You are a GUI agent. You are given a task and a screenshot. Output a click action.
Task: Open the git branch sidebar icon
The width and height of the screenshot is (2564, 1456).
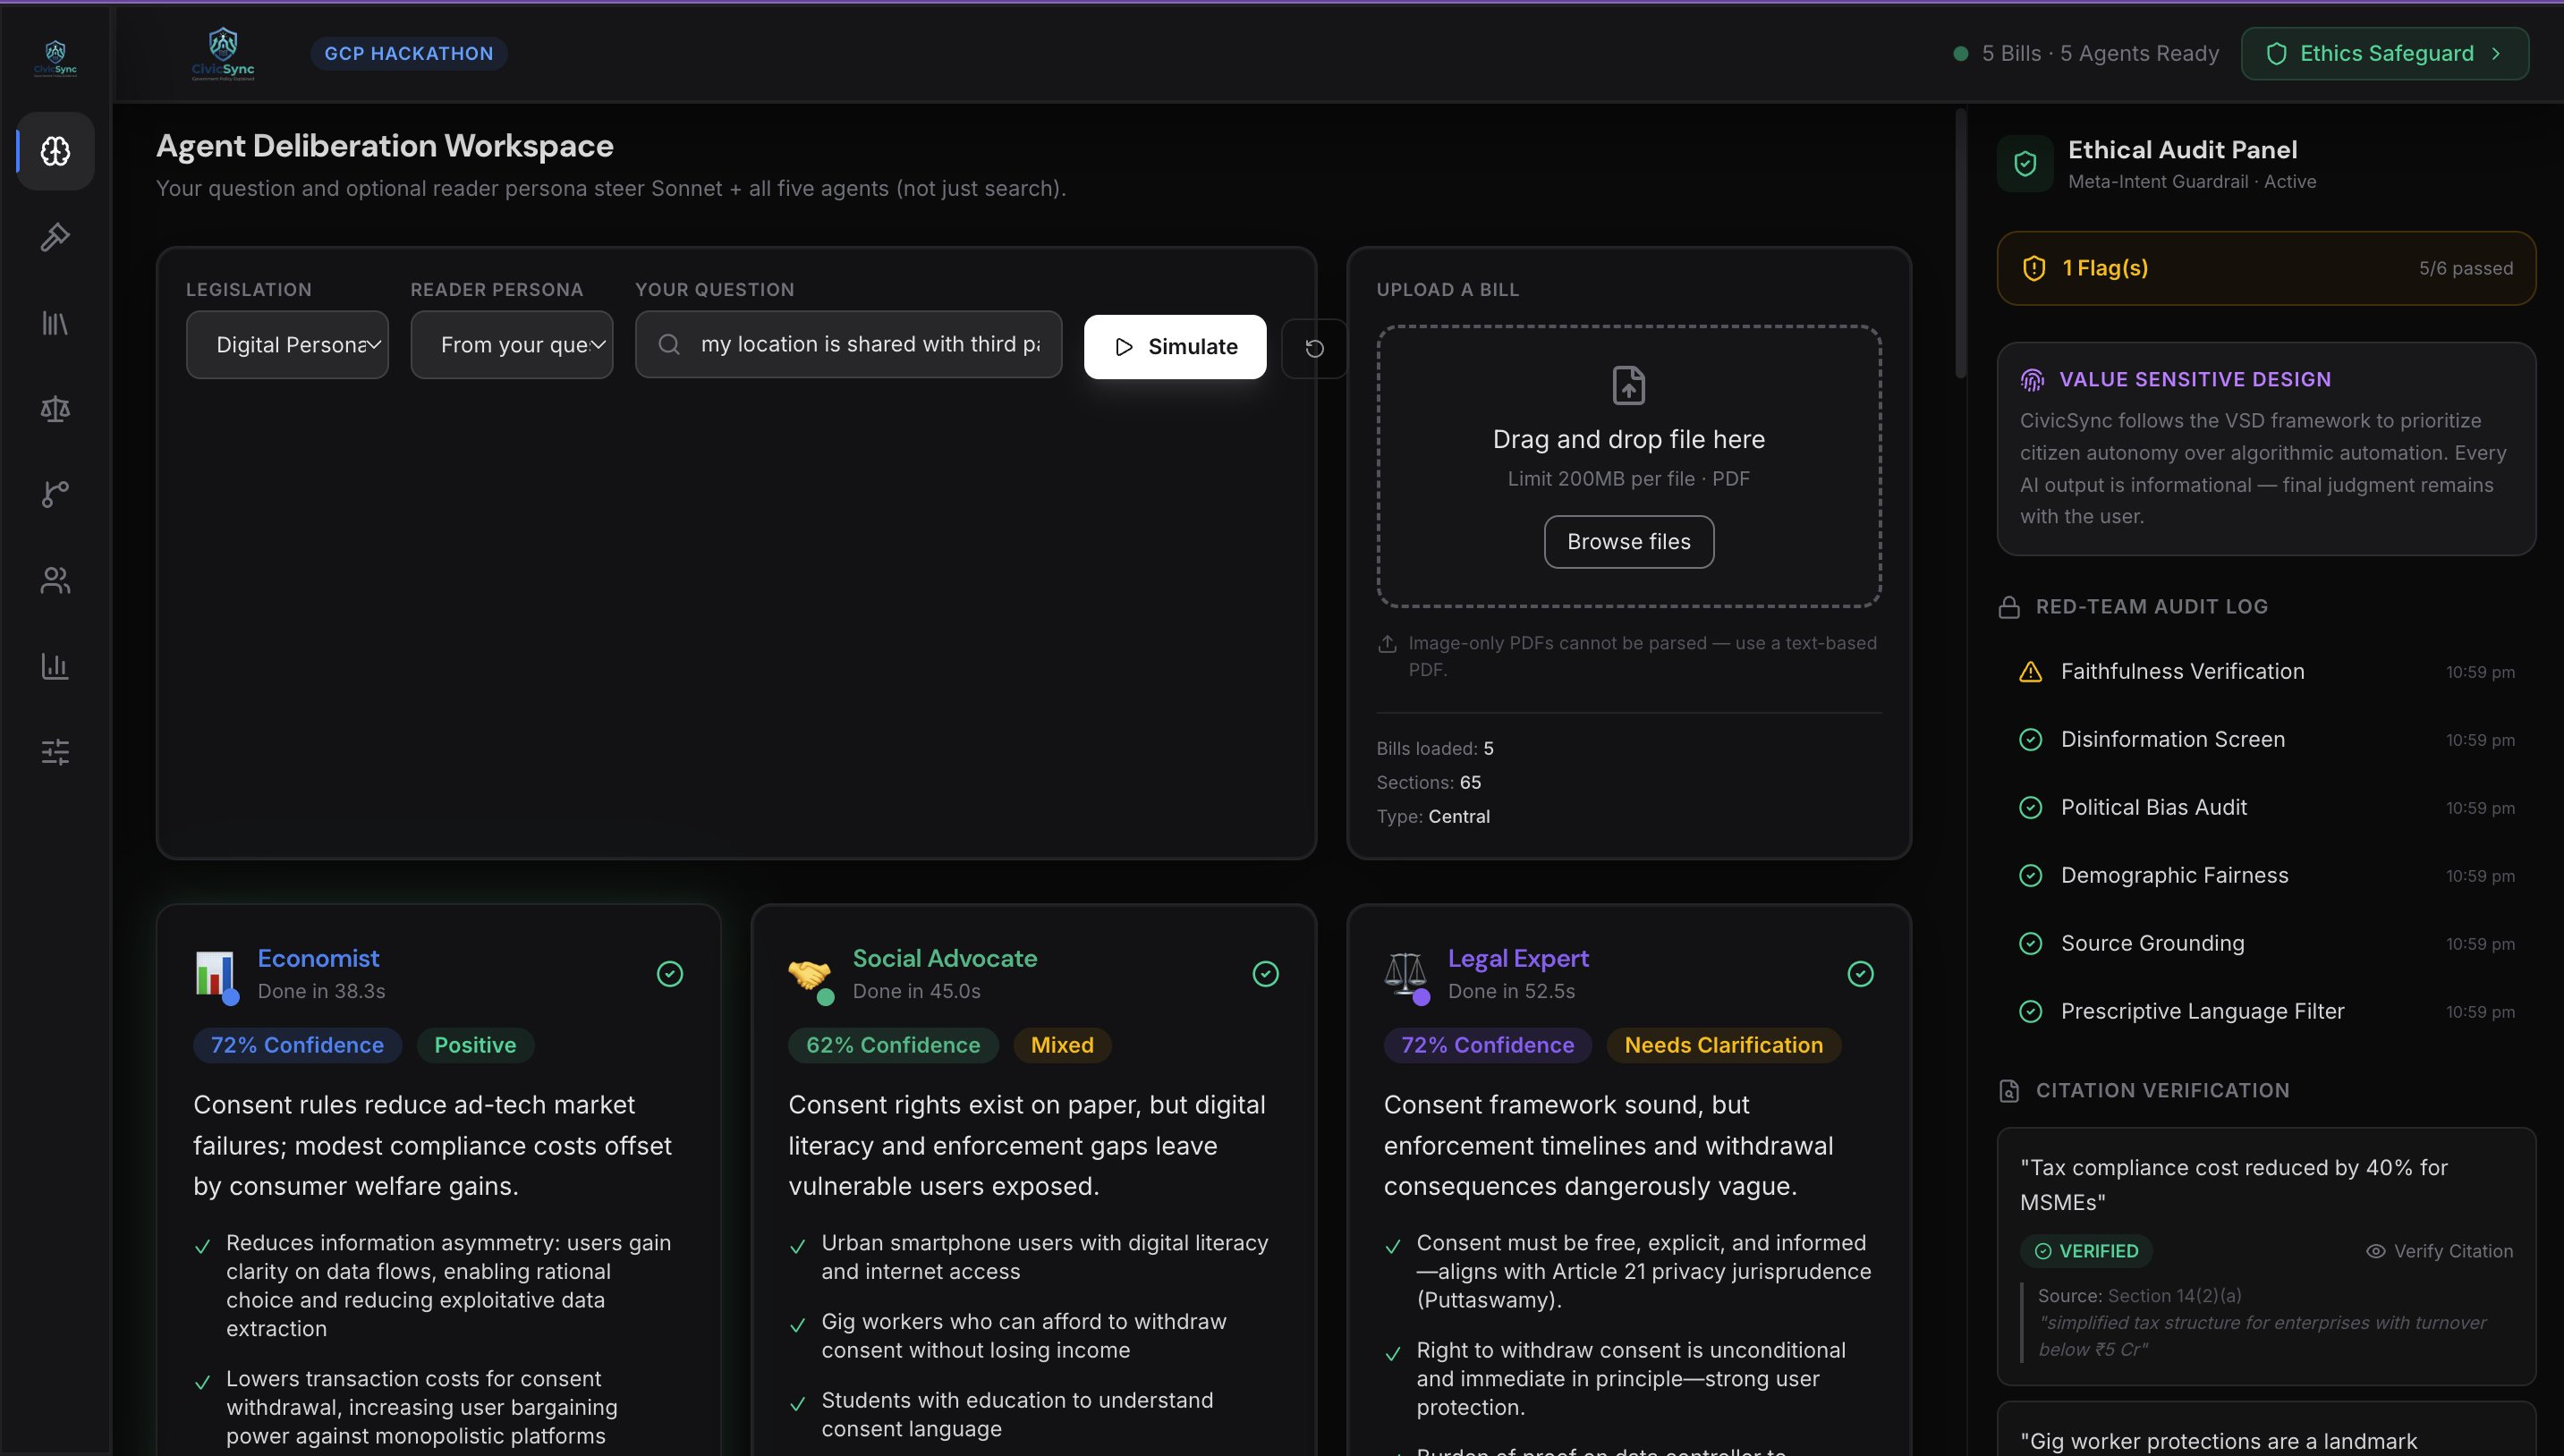coord(55,494)
